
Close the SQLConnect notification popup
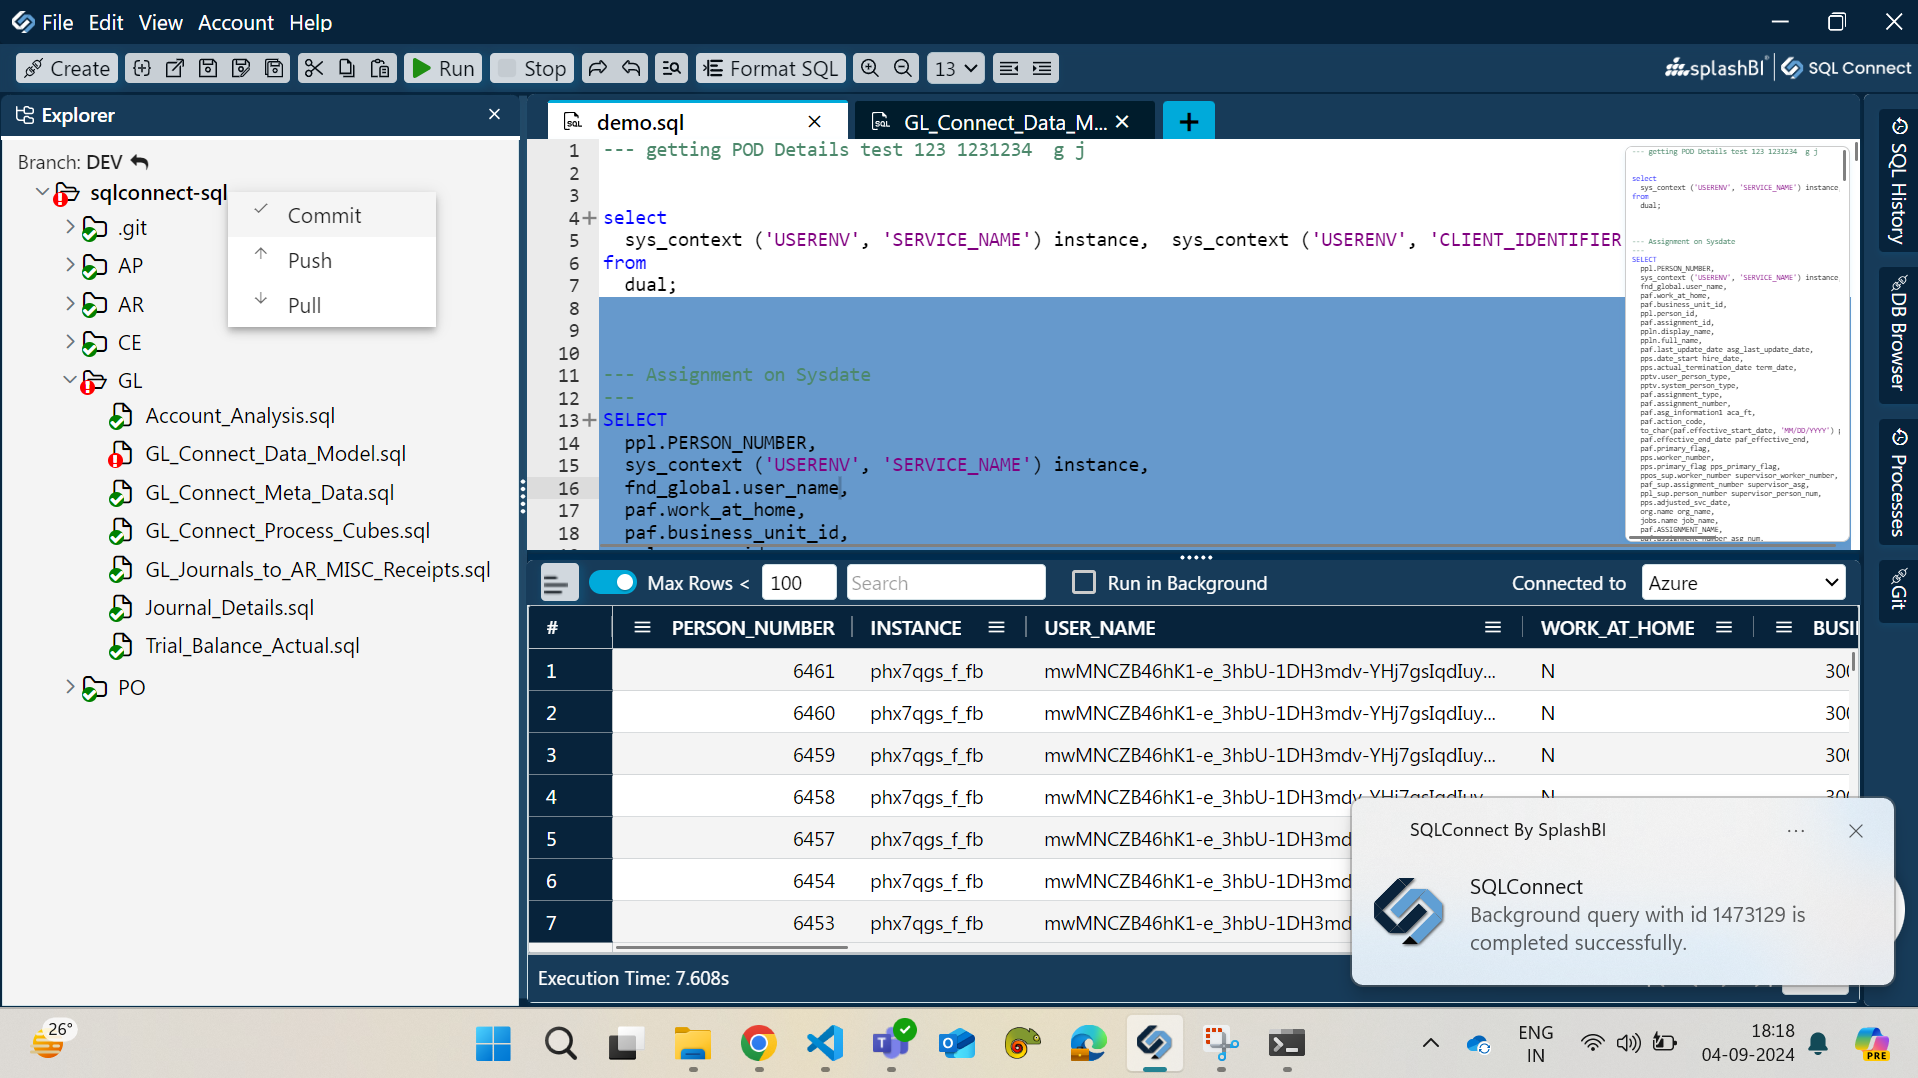pos(1855,831)
